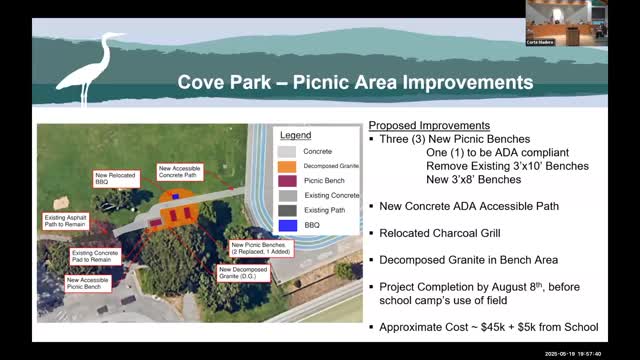Click the blue BBQ square on the map
The image size is (640, 360).
click(176, 197)
